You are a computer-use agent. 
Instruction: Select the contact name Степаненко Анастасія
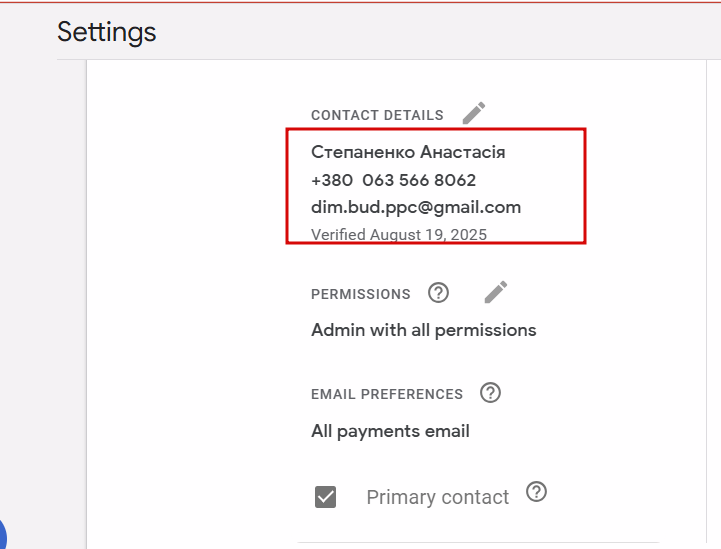click(x=408, y=152)
